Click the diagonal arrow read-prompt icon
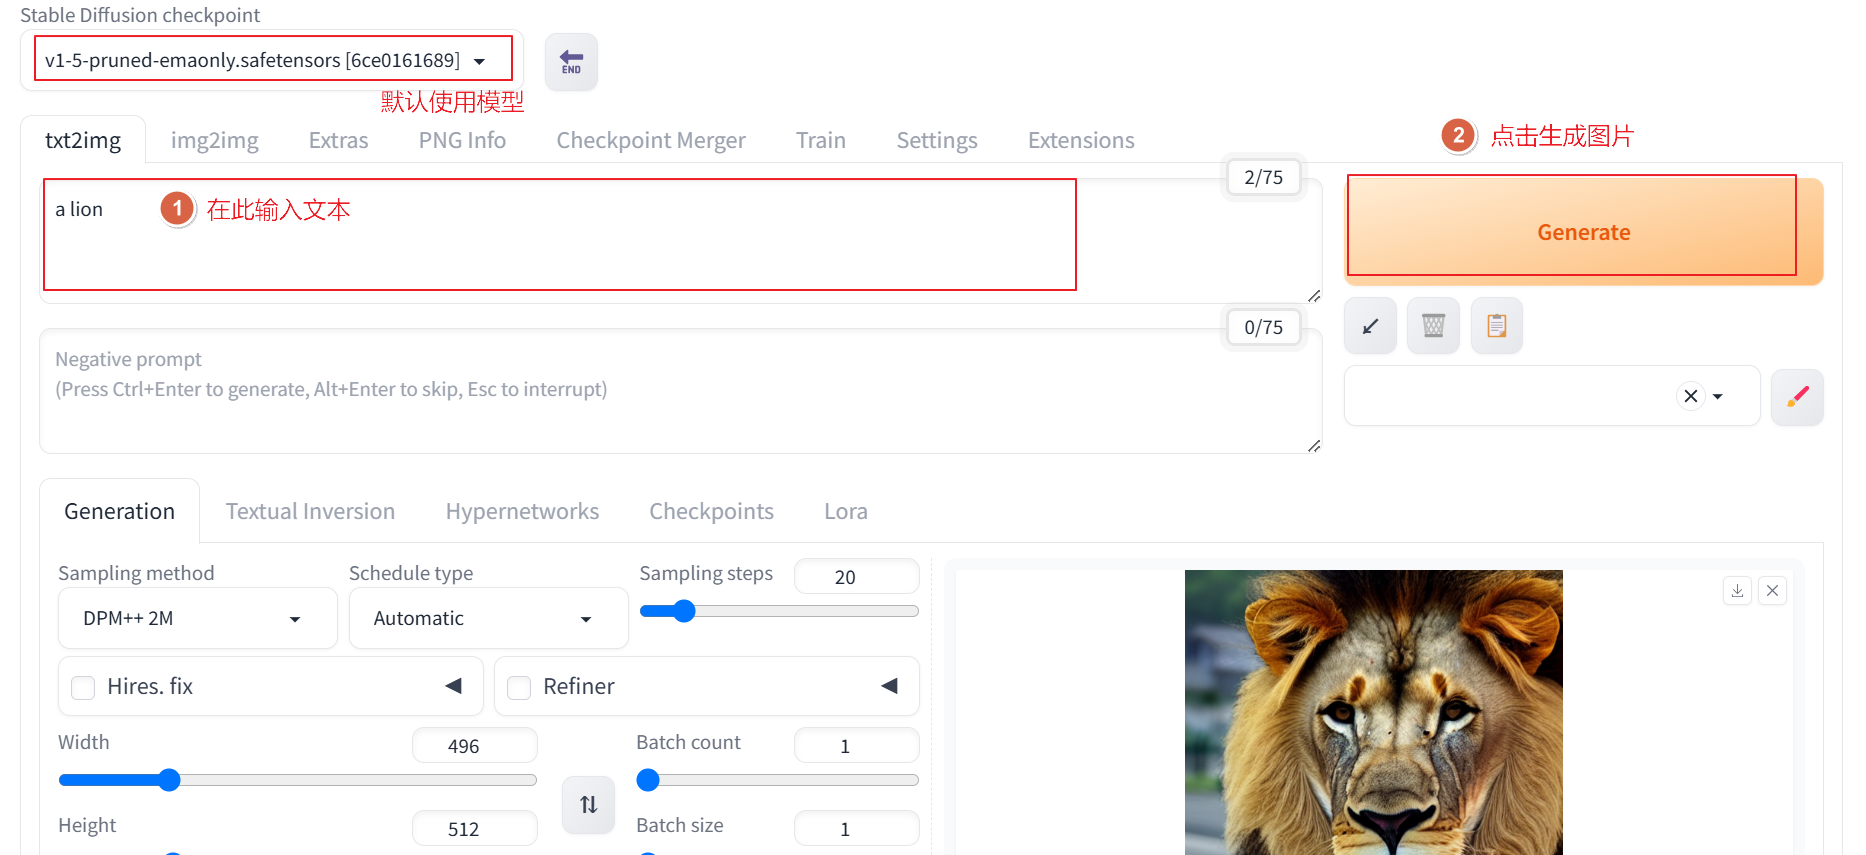Screen dimensions: 1866x855 1370,326
